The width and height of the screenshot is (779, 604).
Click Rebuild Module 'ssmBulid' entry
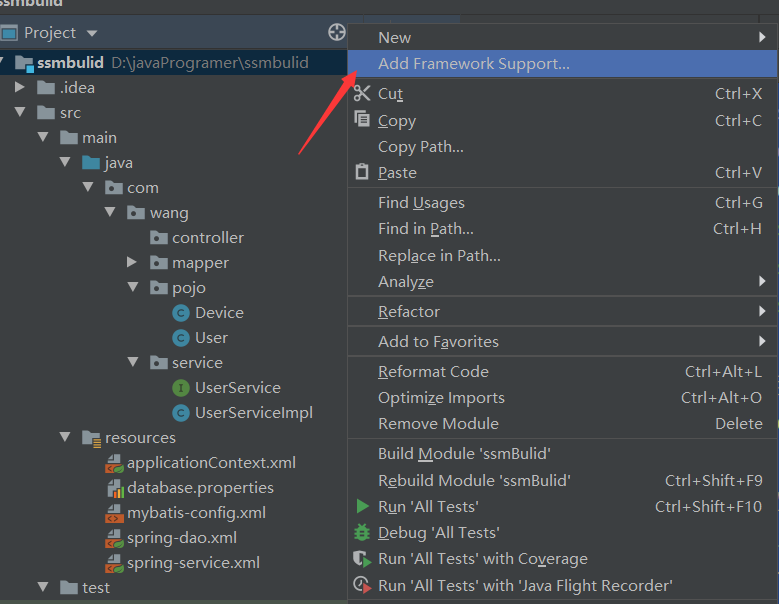474,480
